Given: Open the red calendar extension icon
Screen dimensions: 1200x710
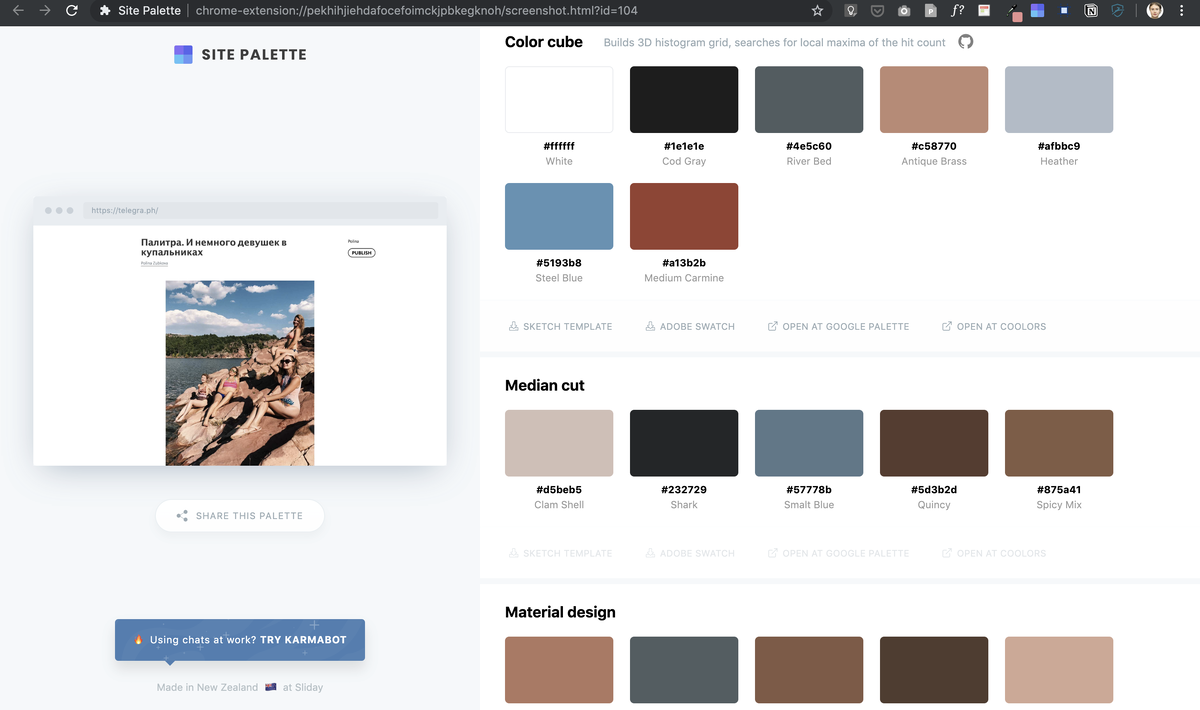Looking at the screenshot, I should [x=984, y=11].
